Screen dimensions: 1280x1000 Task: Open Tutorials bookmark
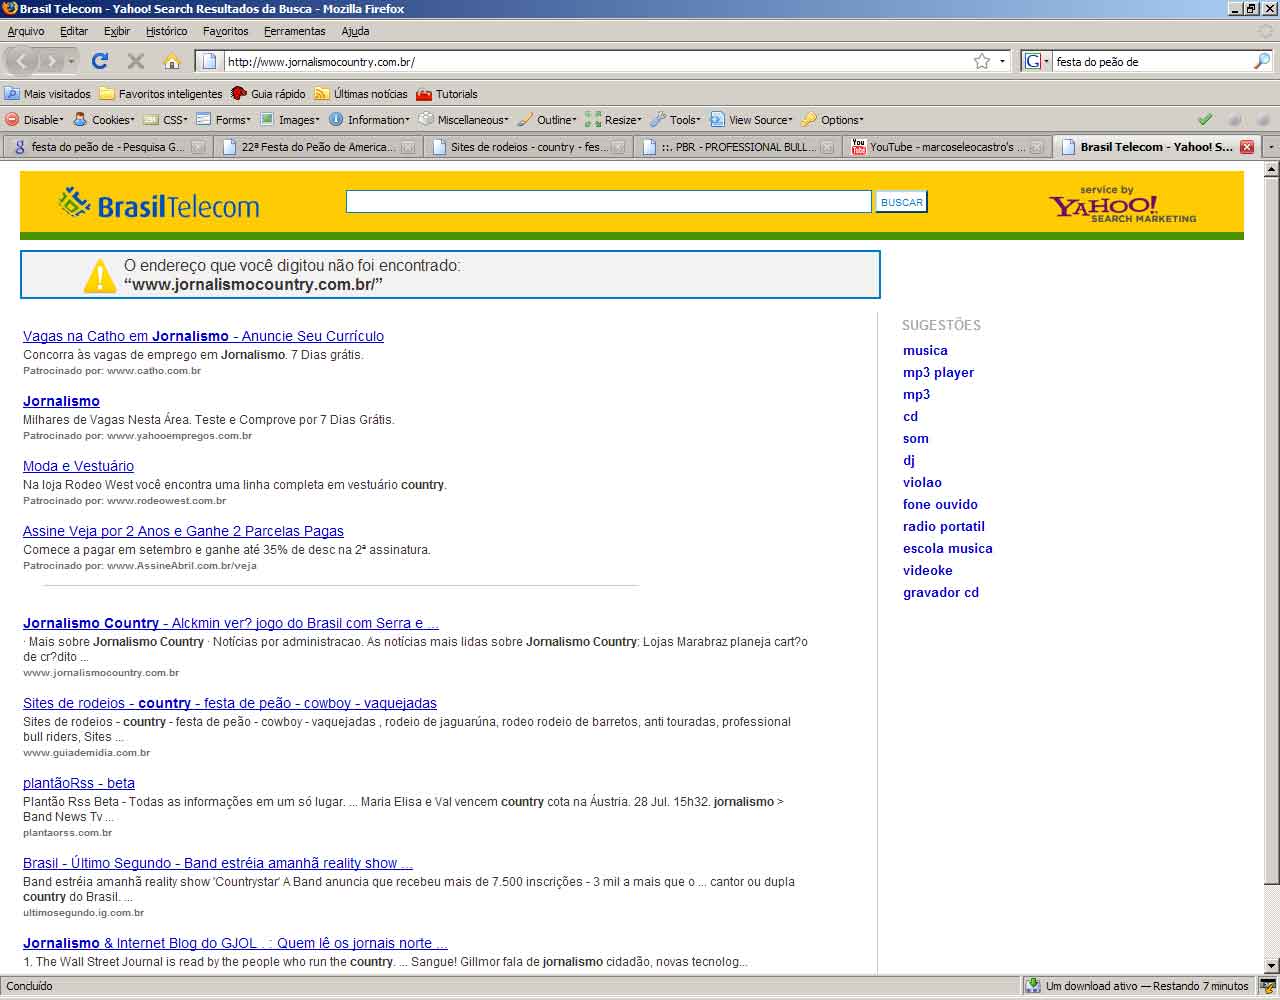447,94
